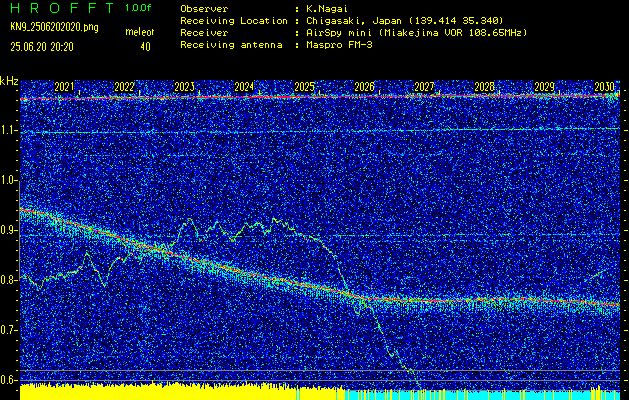The width and height of the screenshot is (629, 400).
Task: Click the 2023 time marker
Action: pyautogui.click(x=185, y=87)
